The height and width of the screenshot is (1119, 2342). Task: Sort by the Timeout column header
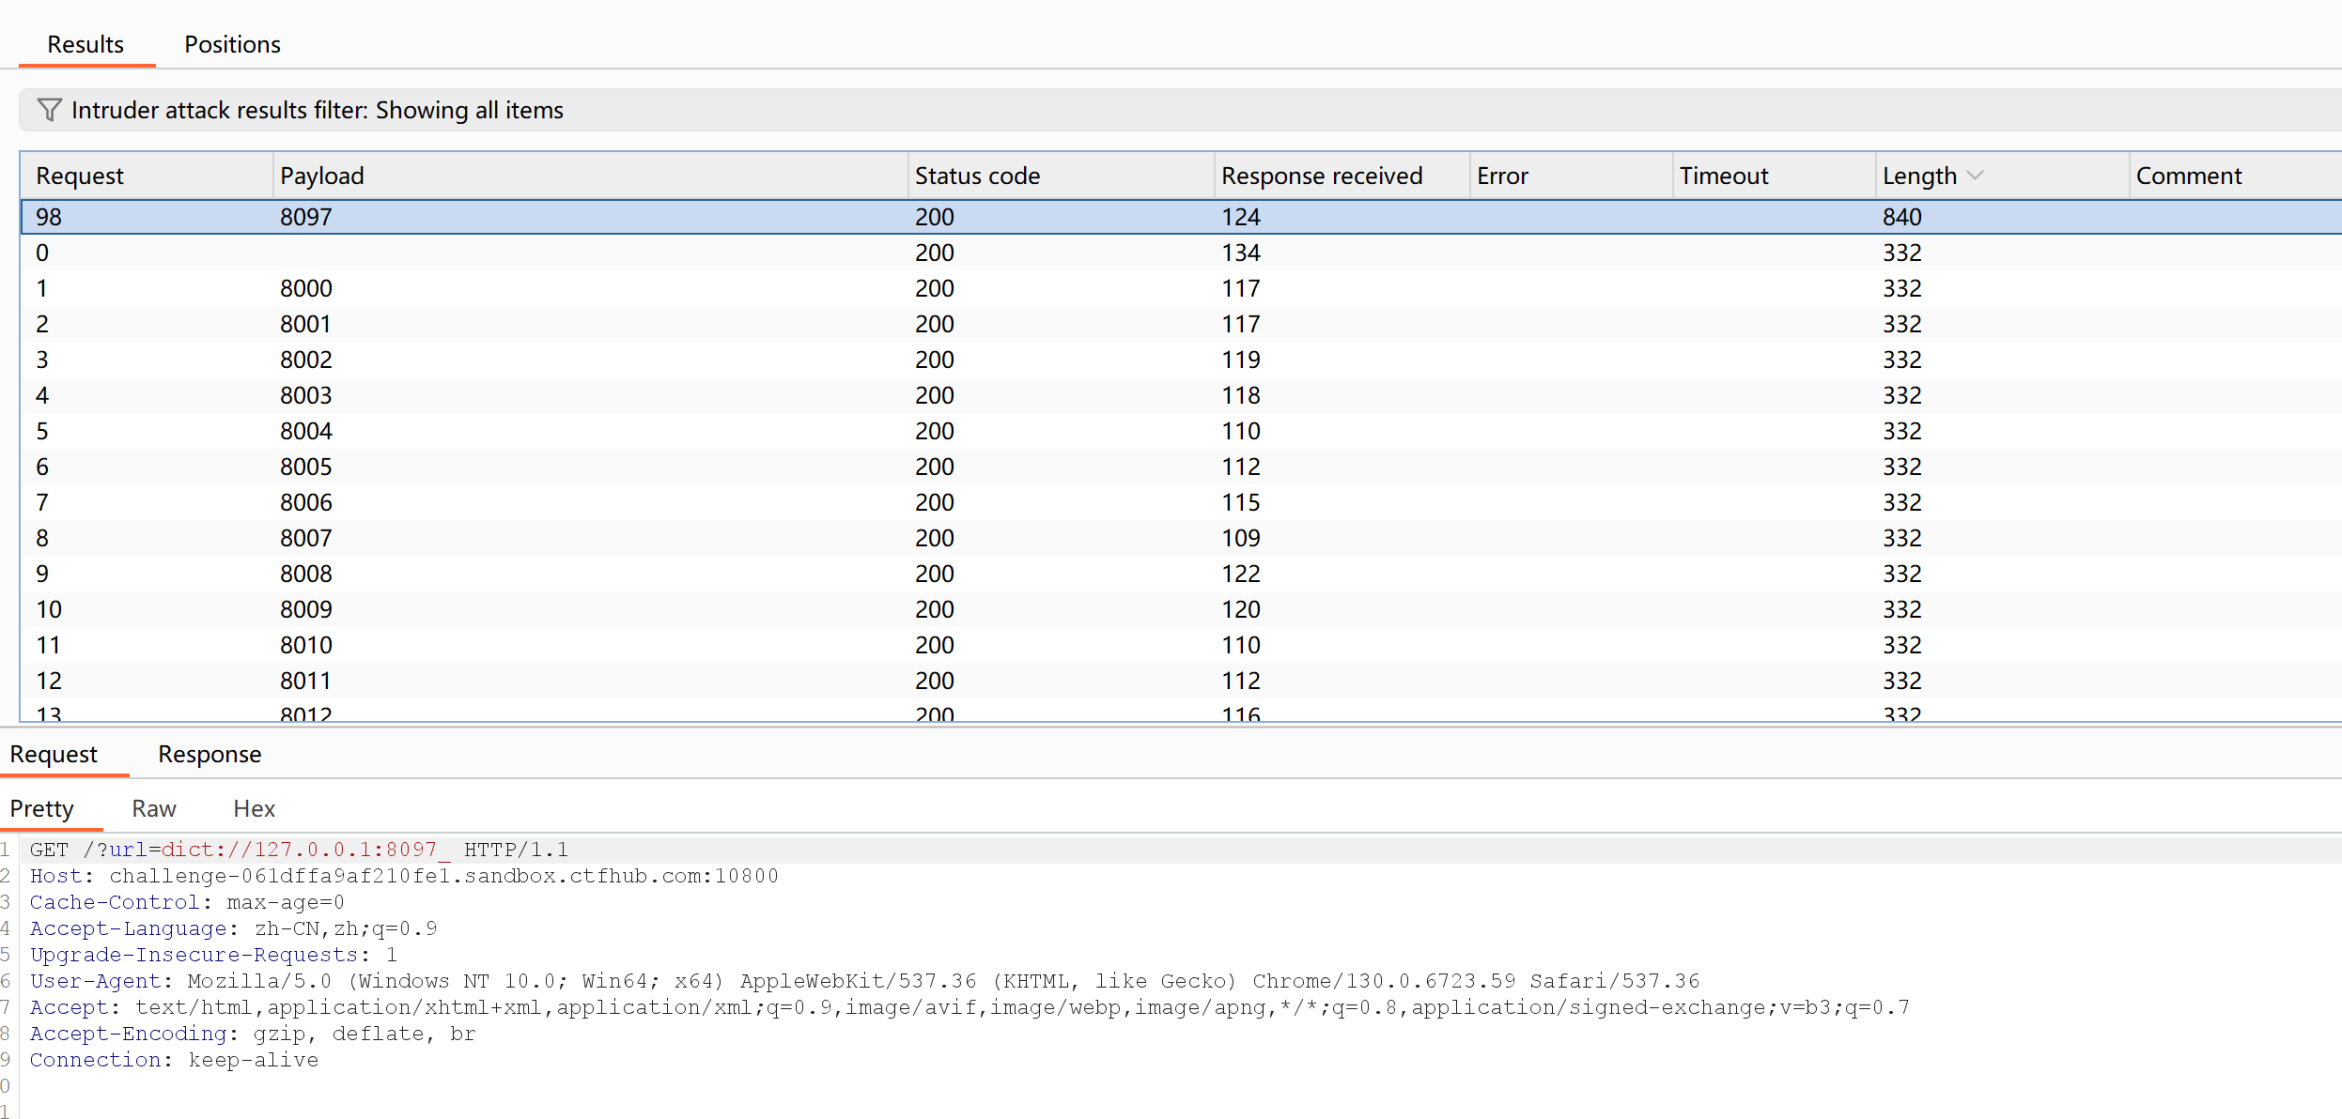tap(1774, 176)
